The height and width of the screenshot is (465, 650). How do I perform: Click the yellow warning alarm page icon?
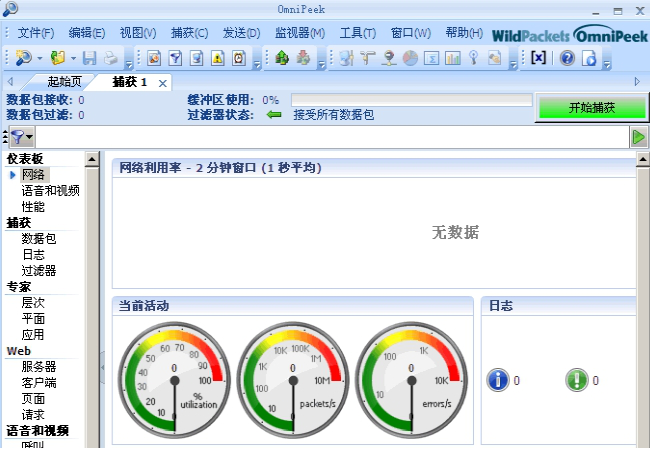(218, 58)
